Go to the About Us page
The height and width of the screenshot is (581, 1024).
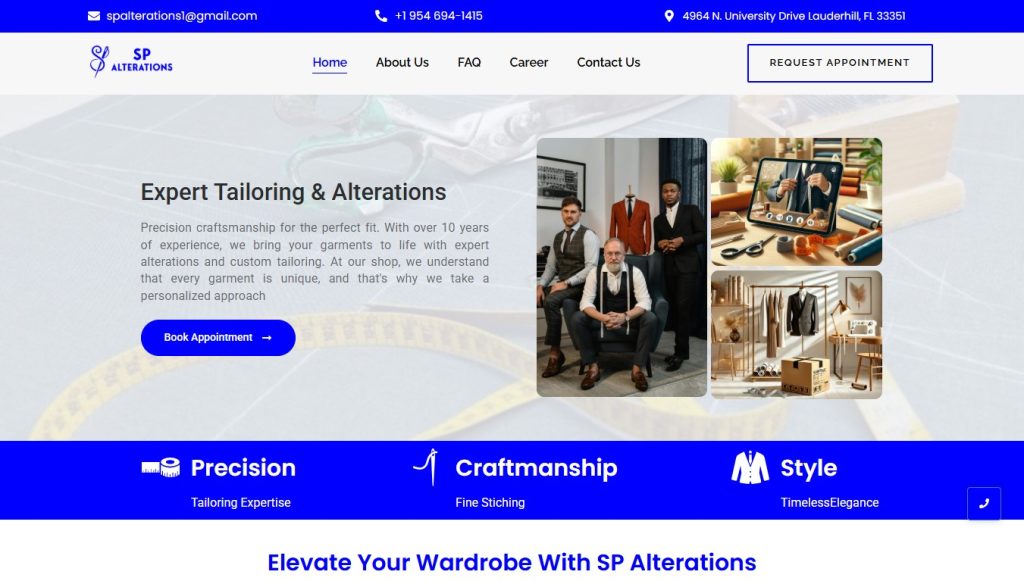402,63
